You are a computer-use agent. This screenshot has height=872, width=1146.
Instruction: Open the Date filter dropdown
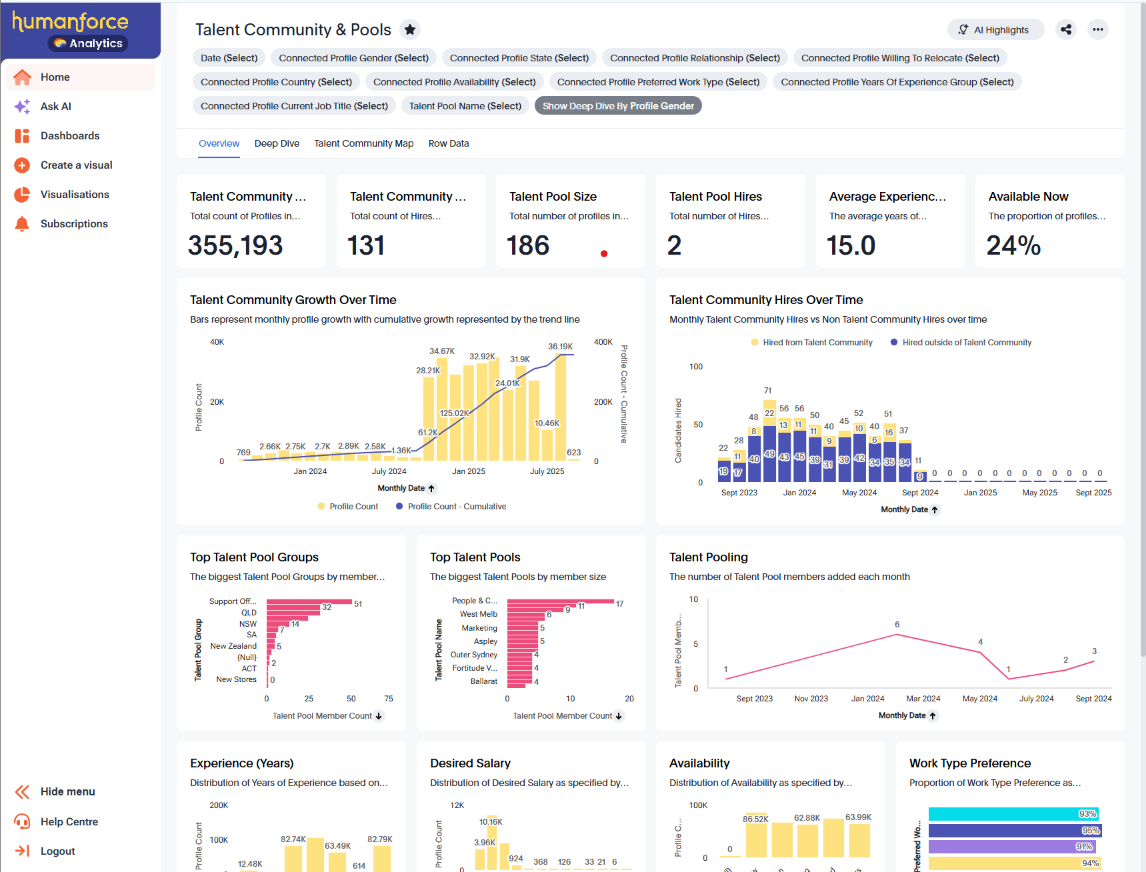click(229, 58)
